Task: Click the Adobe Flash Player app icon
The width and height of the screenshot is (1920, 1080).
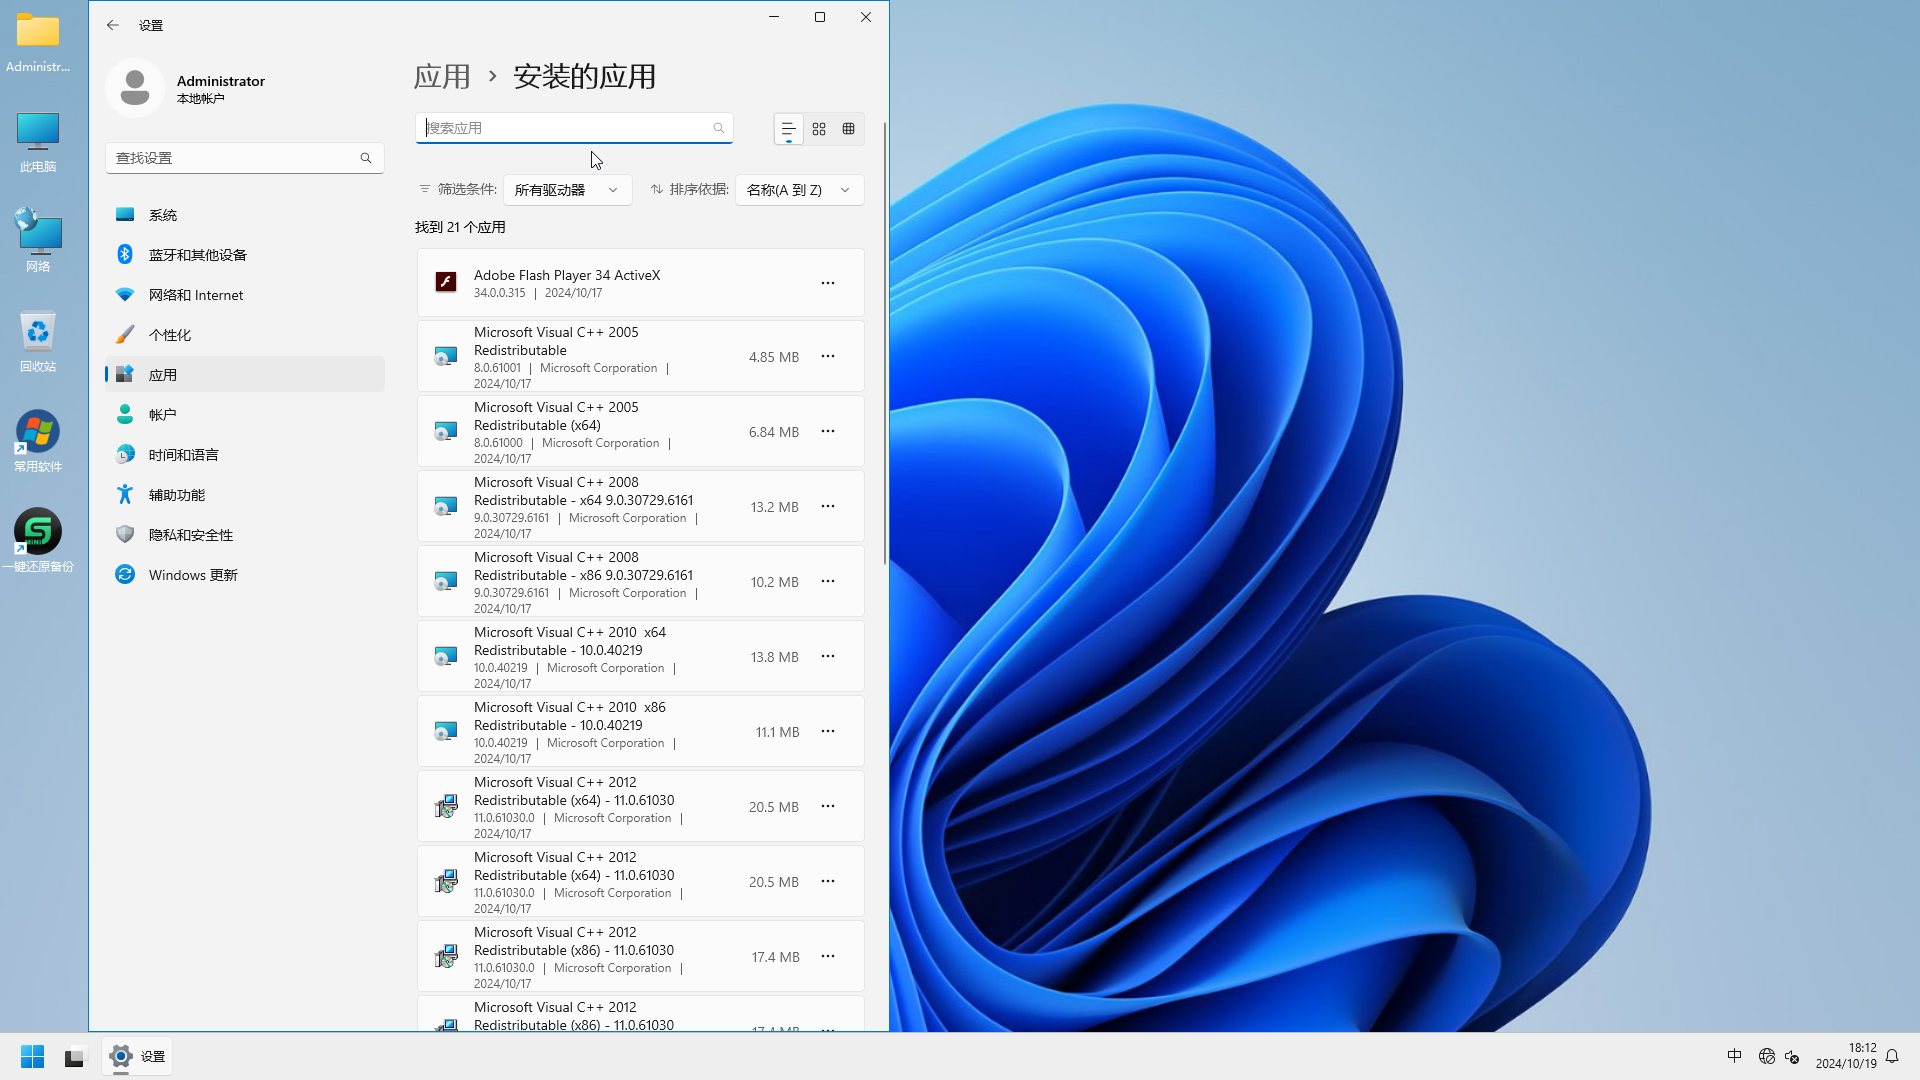Action: point(446,283)
